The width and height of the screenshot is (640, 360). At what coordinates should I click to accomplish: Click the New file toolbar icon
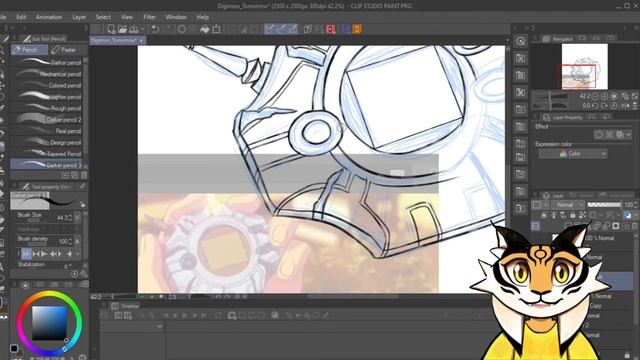point(111,29)
